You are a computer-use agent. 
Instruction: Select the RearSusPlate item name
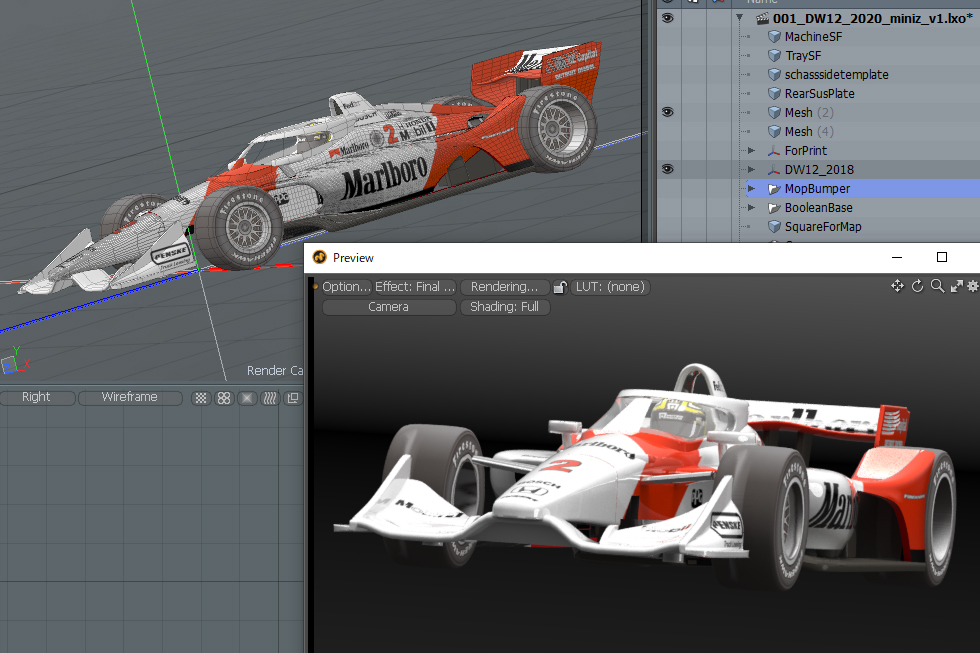click(820, 94)
